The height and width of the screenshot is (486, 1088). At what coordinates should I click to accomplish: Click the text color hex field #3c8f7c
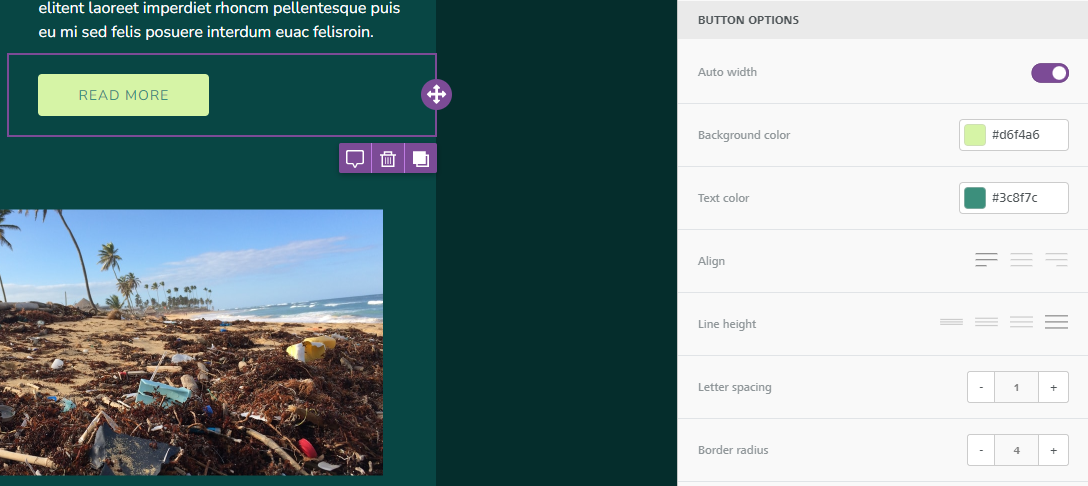coord(1026,198)
